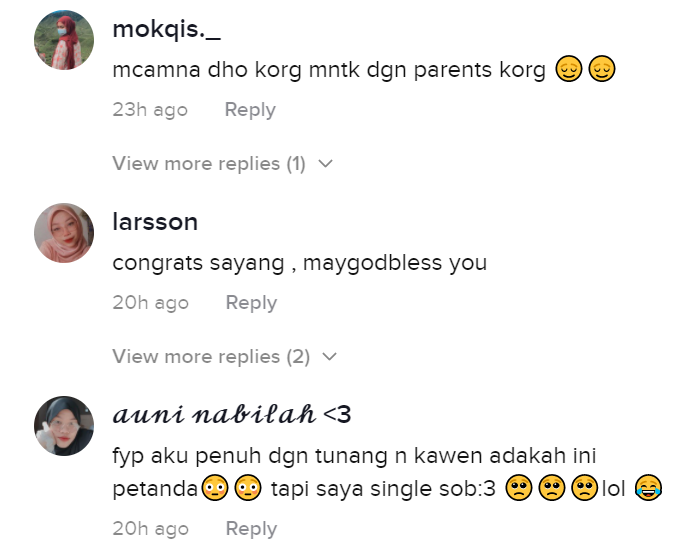Click 20h ago timestamp under larsson's comment

[x=150, y=303]
